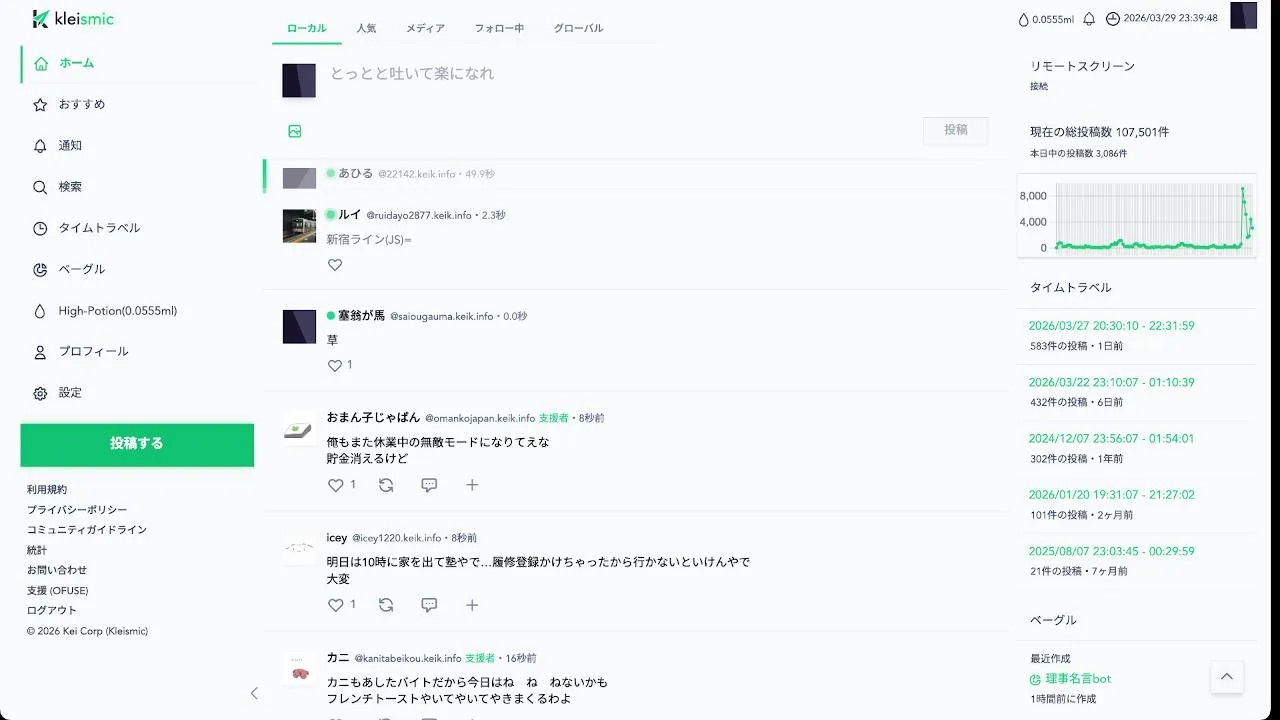Toggle like on 塞翁が馬's post
Screen dimensions: 1280x720
tap(335, 366)
